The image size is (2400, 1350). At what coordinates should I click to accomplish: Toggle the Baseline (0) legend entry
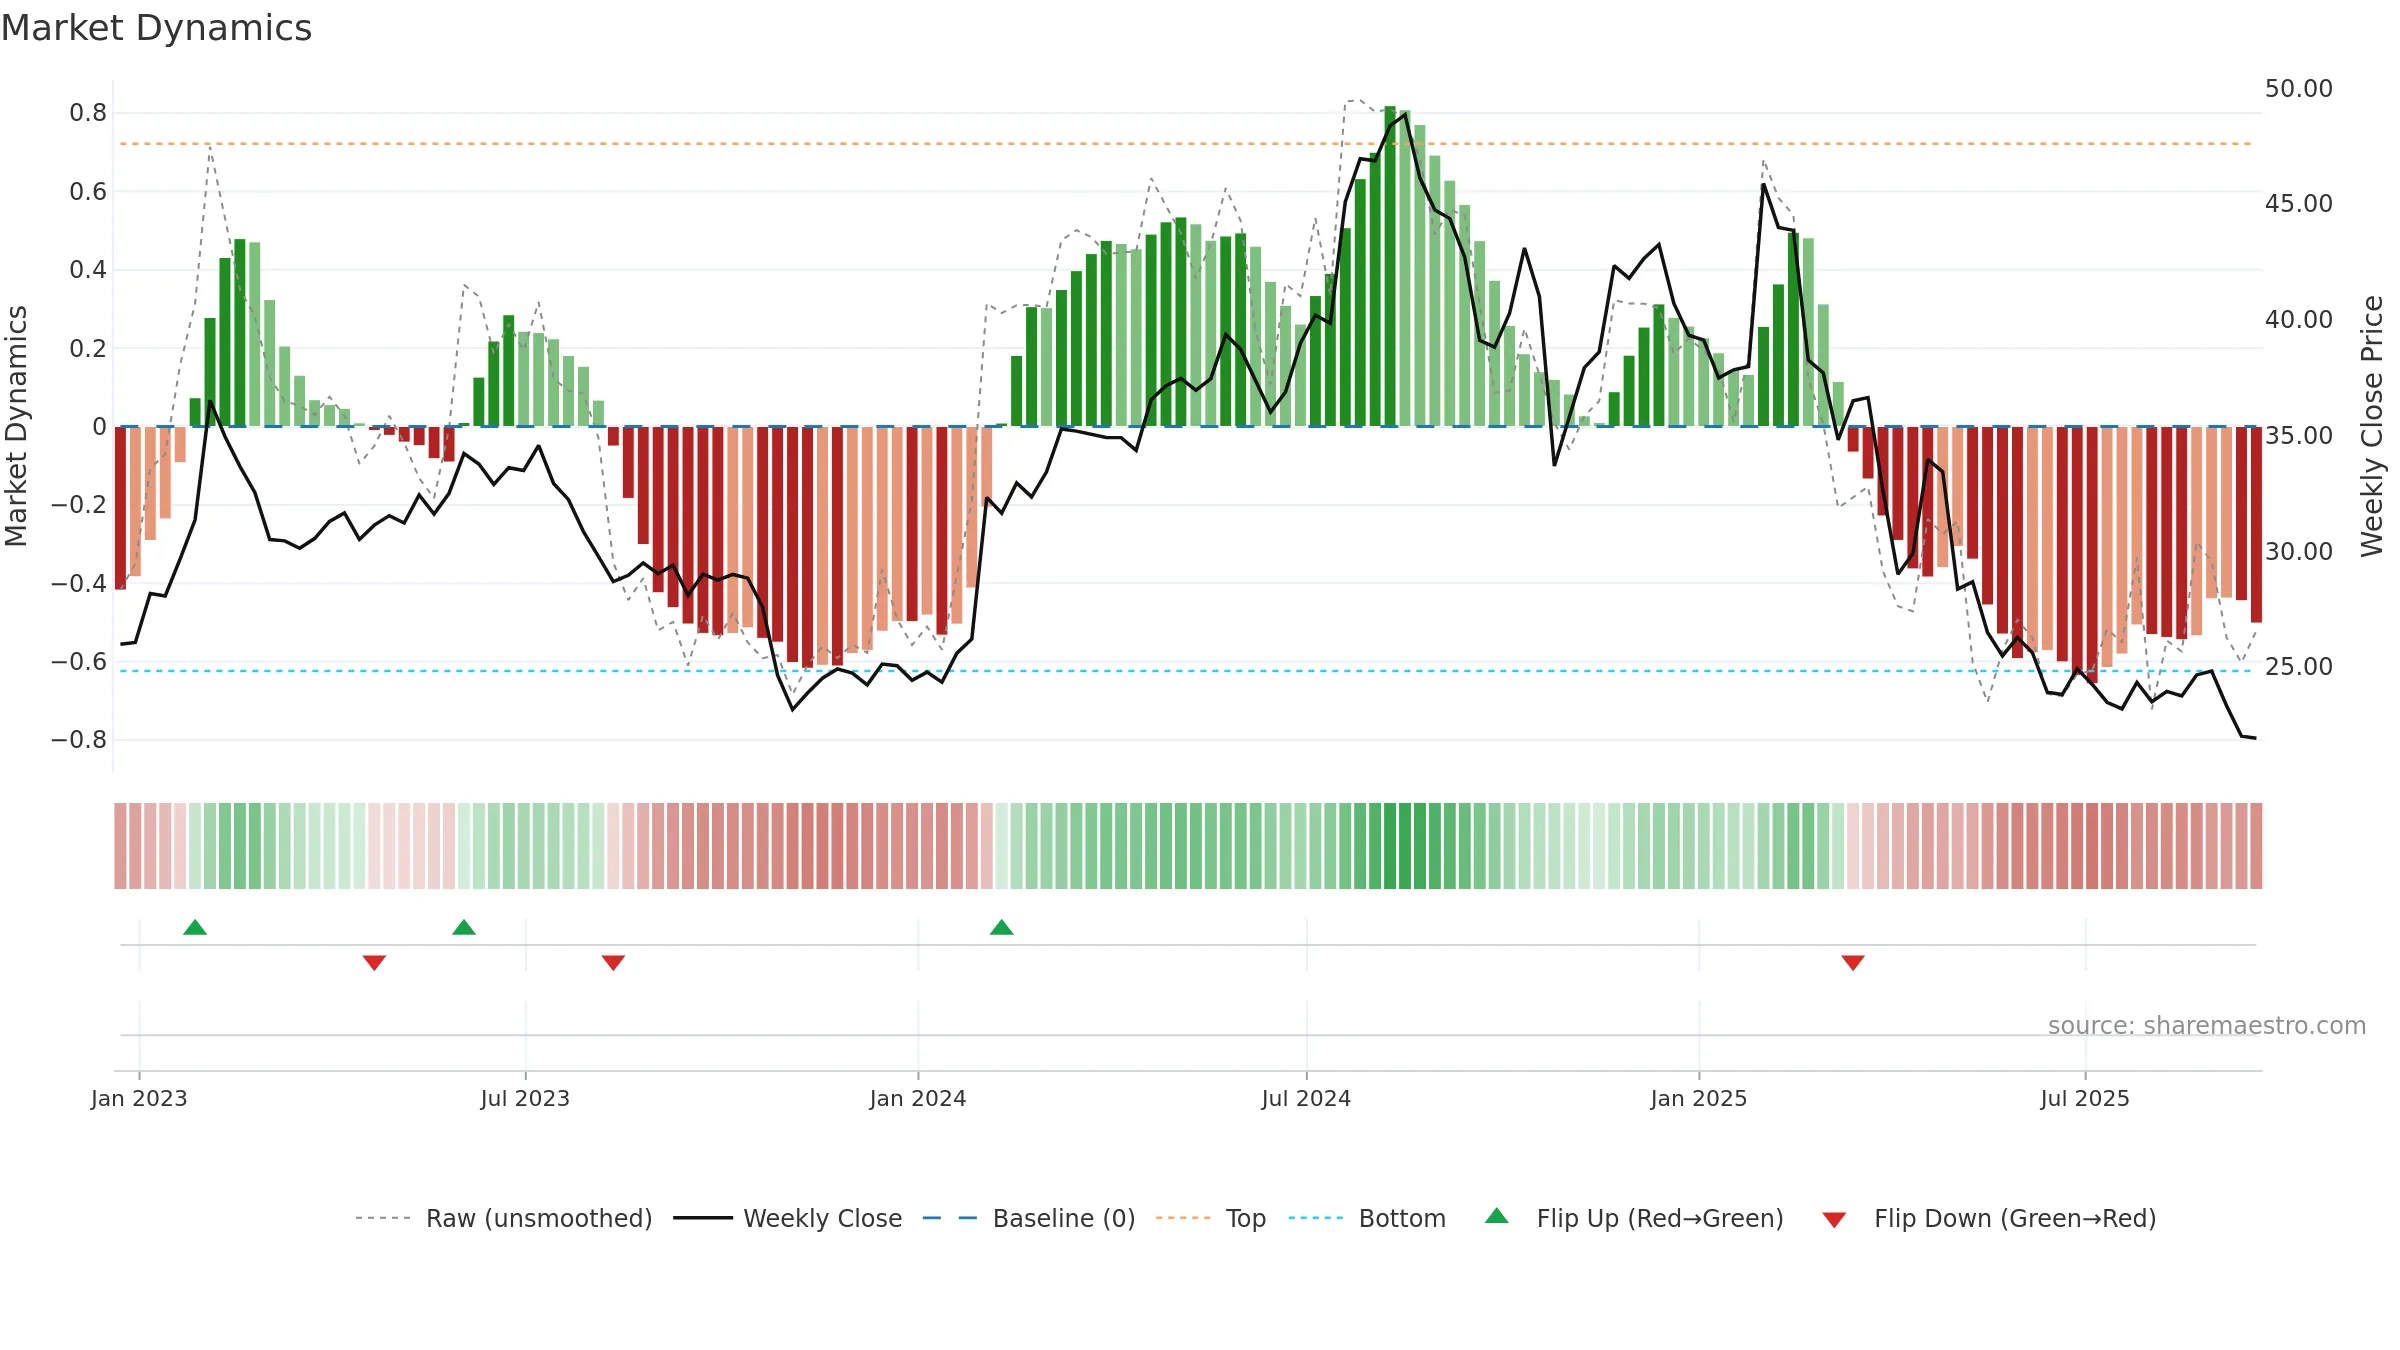point(1029,1218)
